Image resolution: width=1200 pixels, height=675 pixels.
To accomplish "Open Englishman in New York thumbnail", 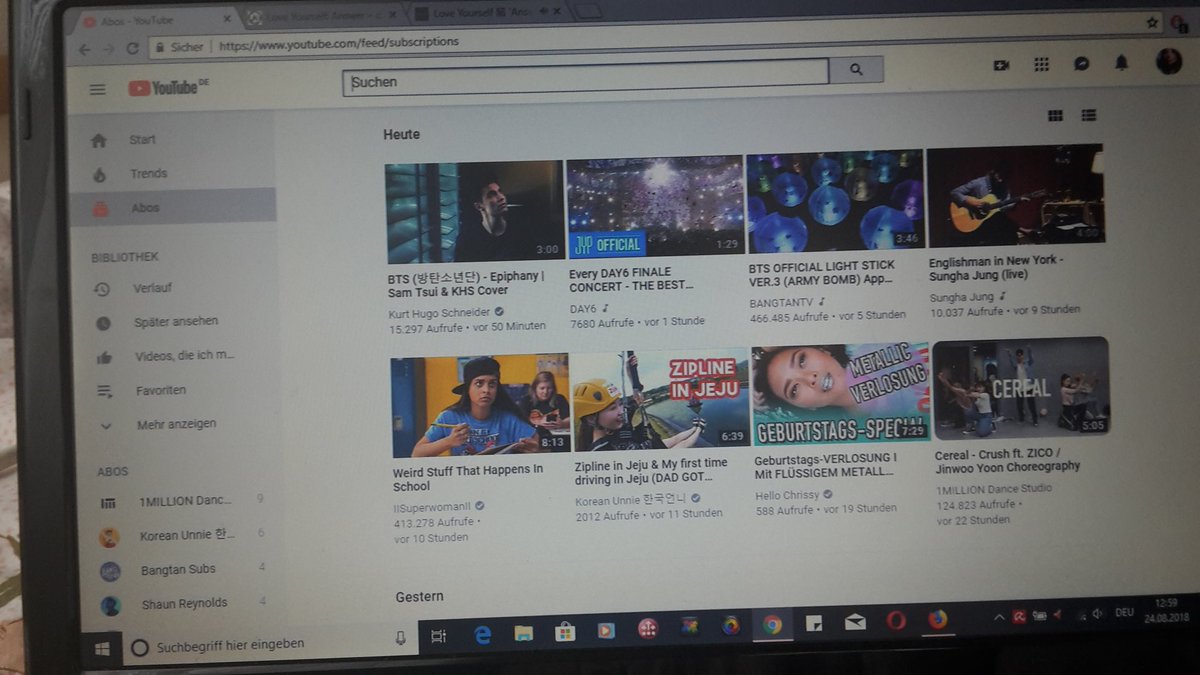I will [1015, 195].
